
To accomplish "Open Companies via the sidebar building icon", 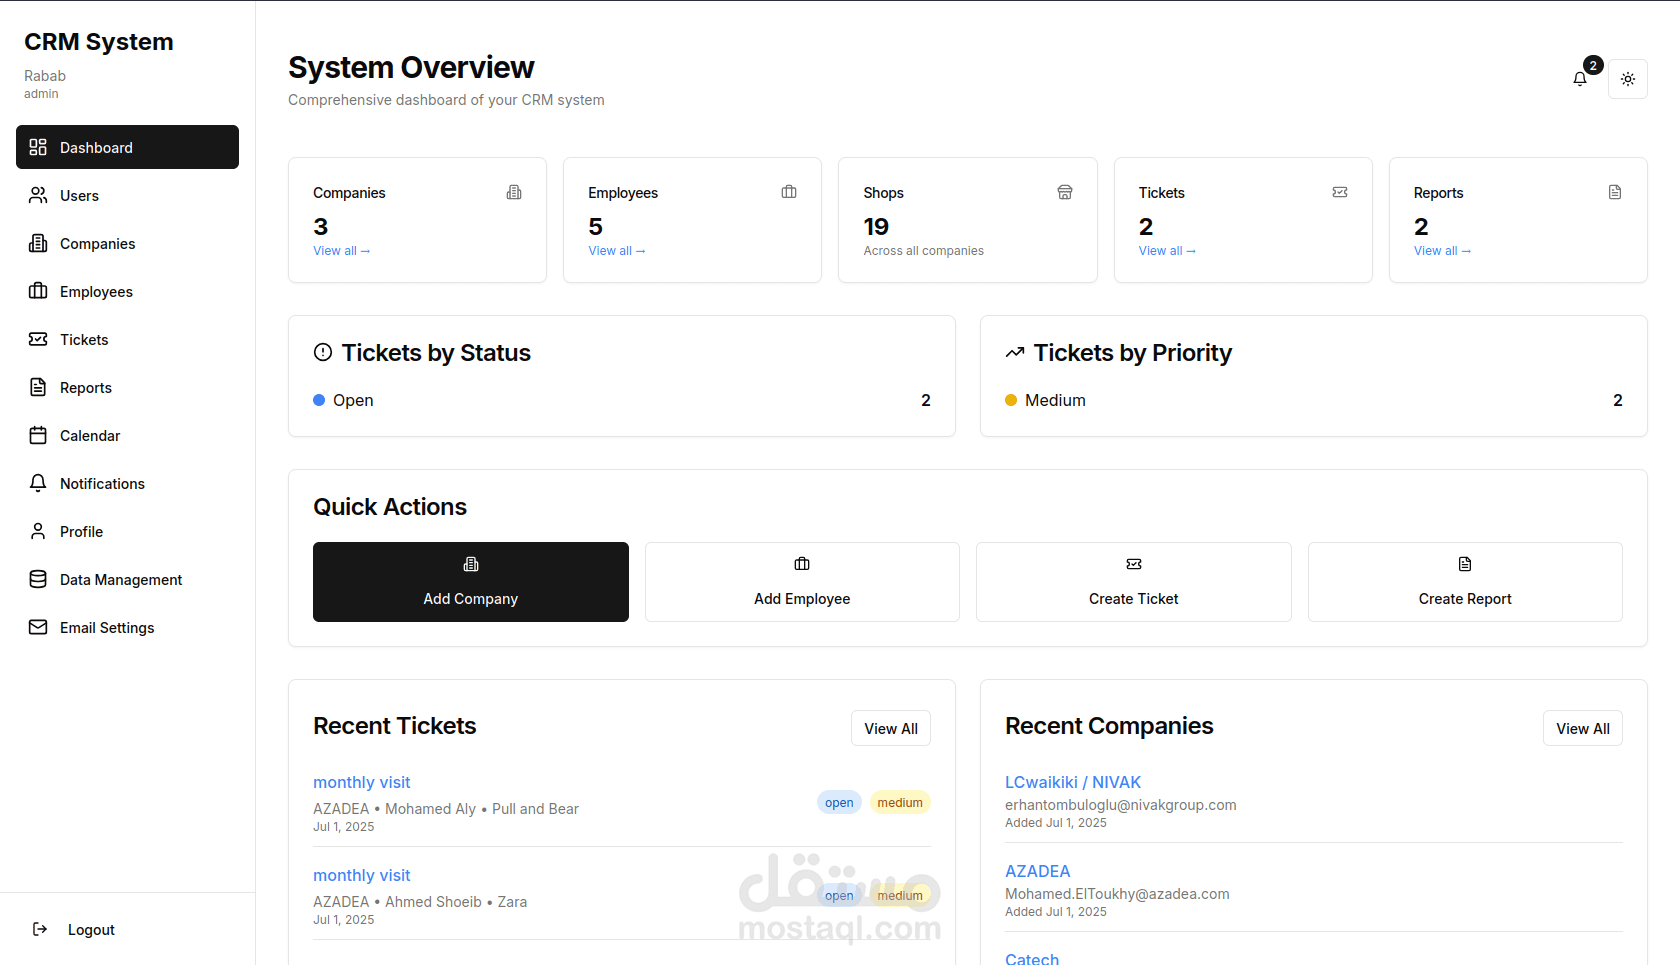I will pos(38,243).
